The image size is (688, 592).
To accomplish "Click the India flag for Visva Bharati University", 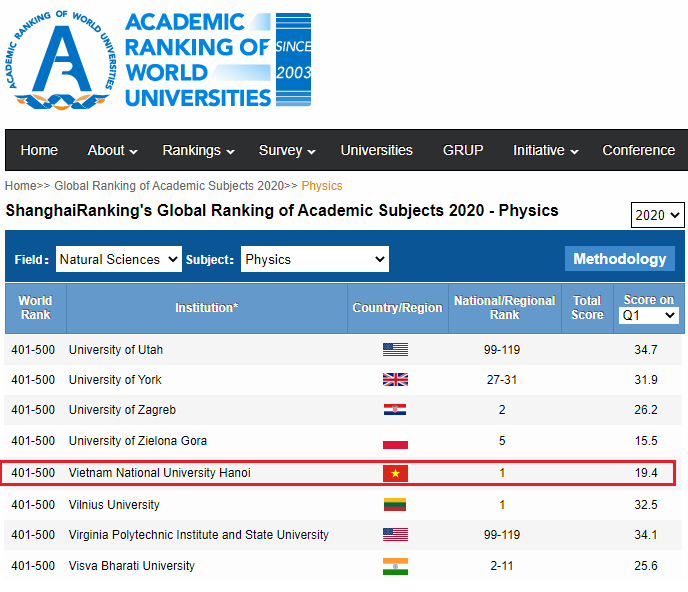I will [x=395, y=566].
